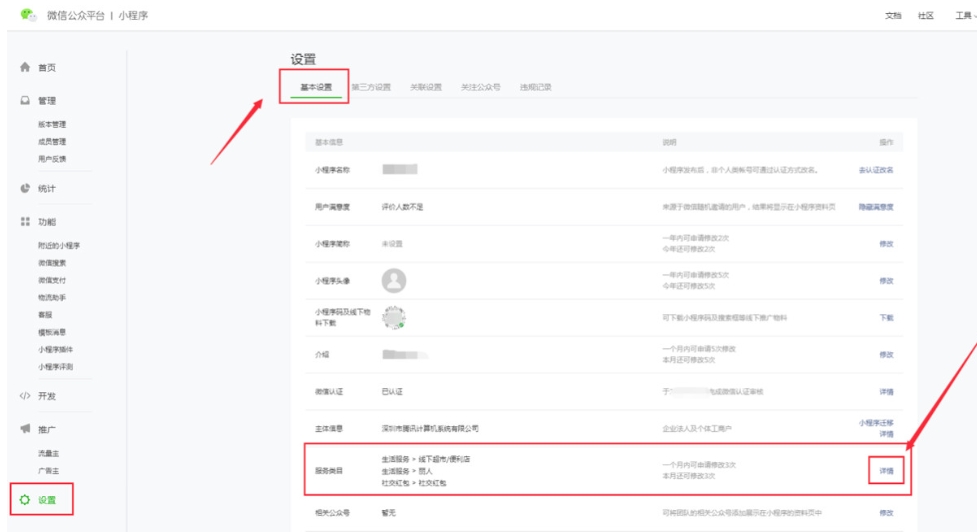
Task: Click the WeChat platform logo icon
Action: click(x=28, y=16)
